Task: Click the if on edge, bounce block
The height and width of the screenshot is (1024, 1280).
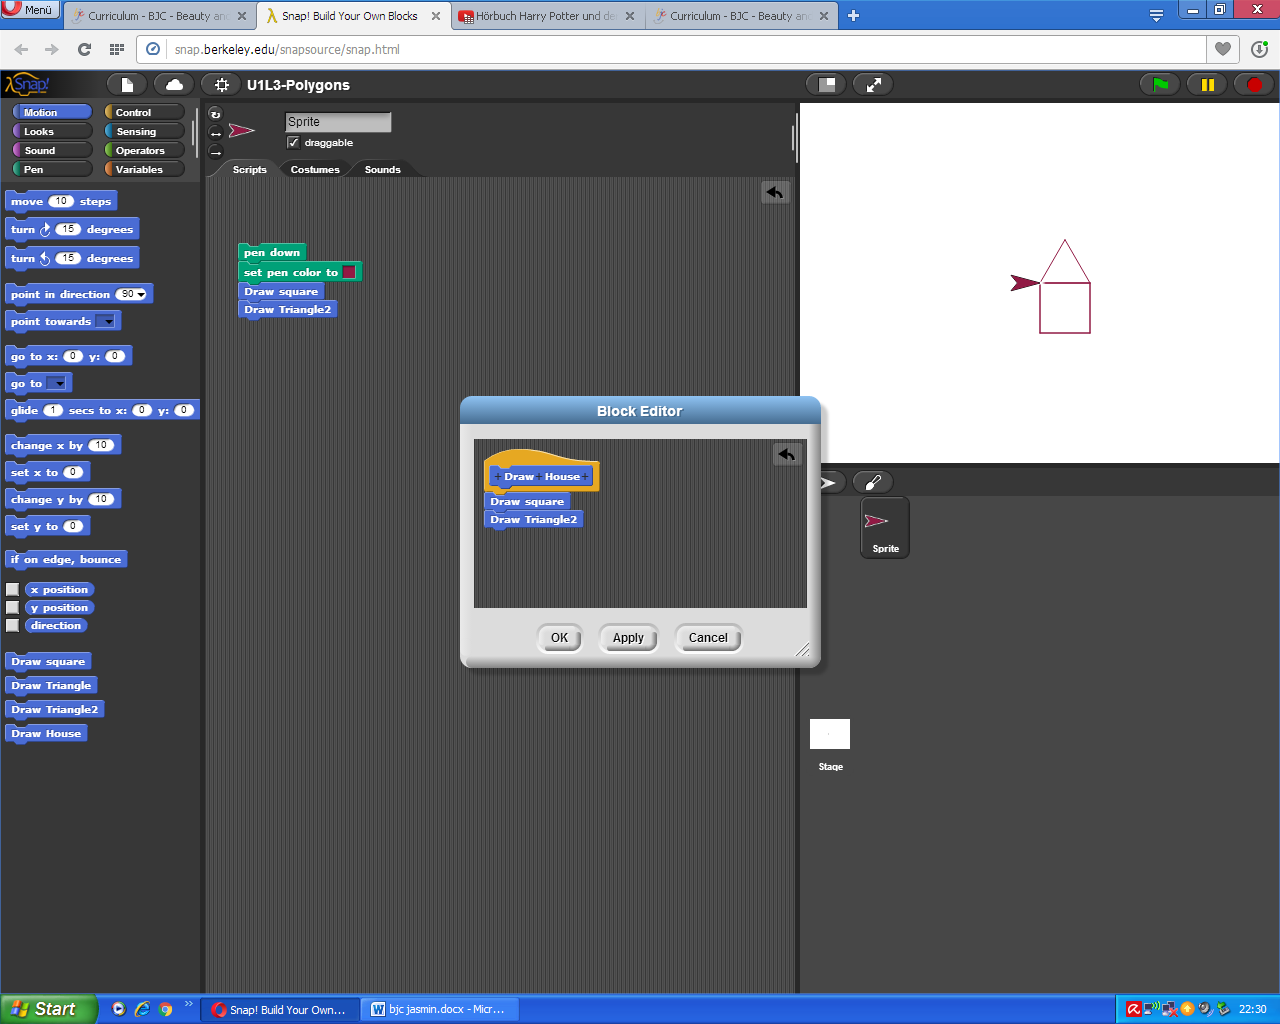Action: [66, 560]
